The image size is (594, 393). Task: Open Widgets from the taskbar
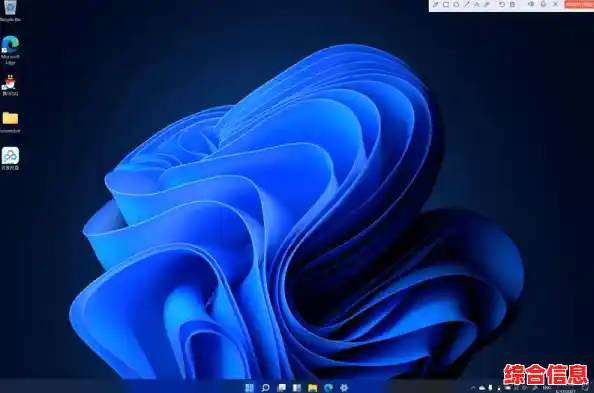pos(297,387)
